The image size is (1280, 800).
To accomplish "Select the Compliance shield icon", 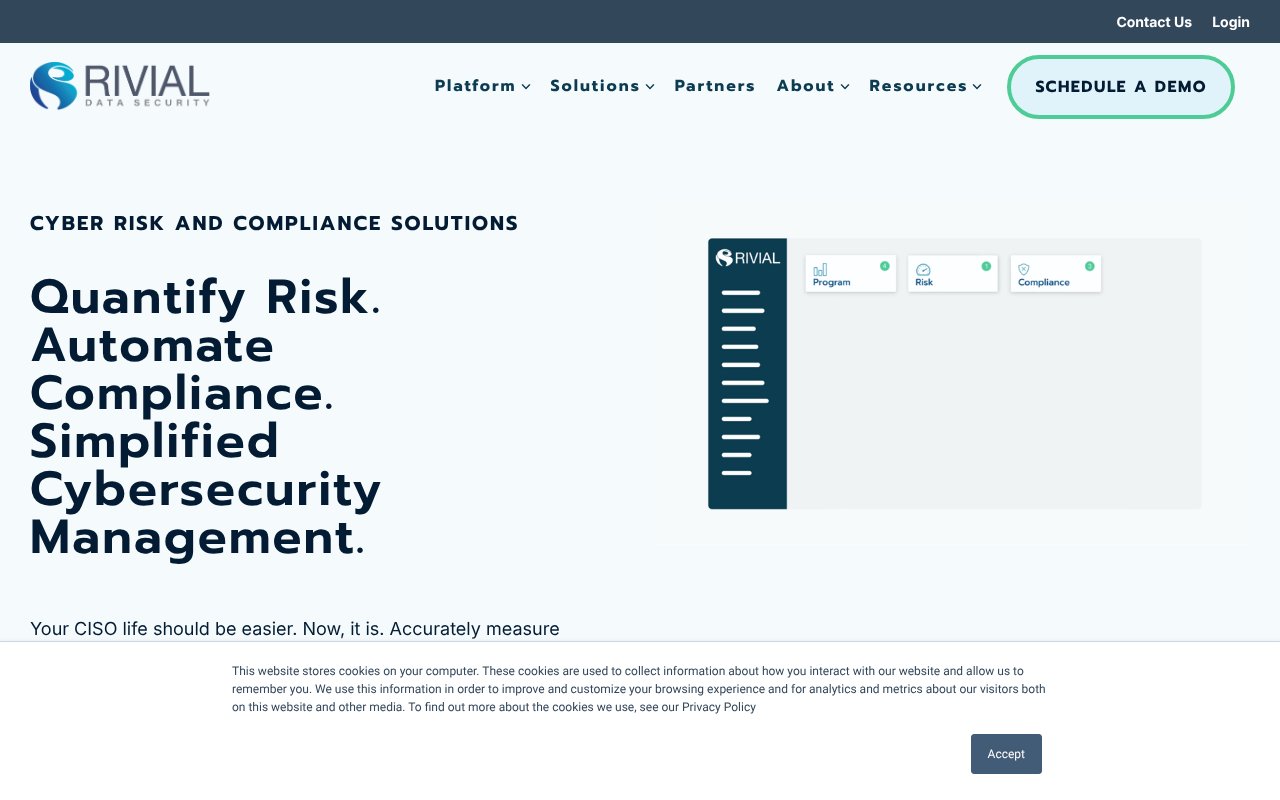I will (1023, 269).
